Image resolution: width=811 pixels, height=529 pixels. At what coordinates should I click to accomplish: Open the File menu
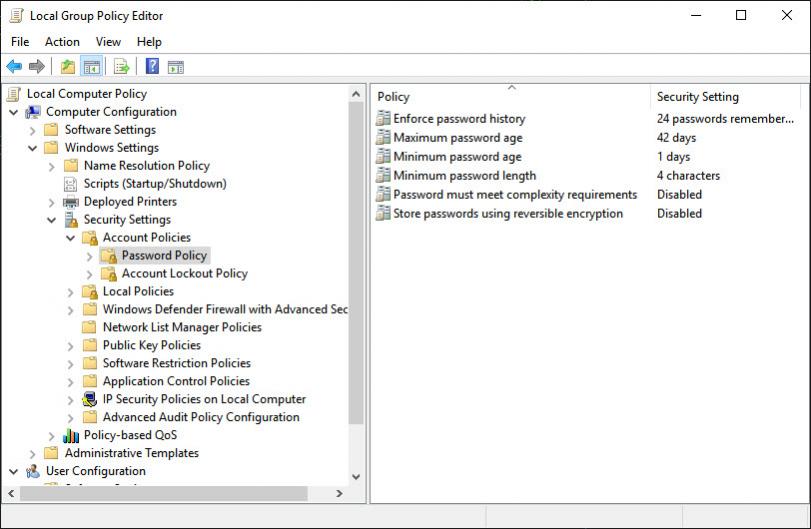point(20,41)
